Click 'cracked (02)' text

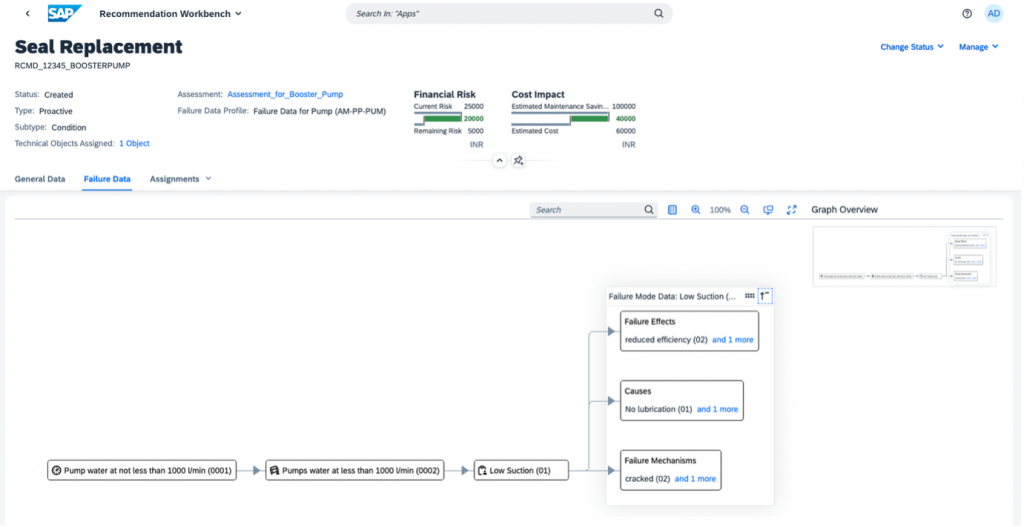(647, 479)
